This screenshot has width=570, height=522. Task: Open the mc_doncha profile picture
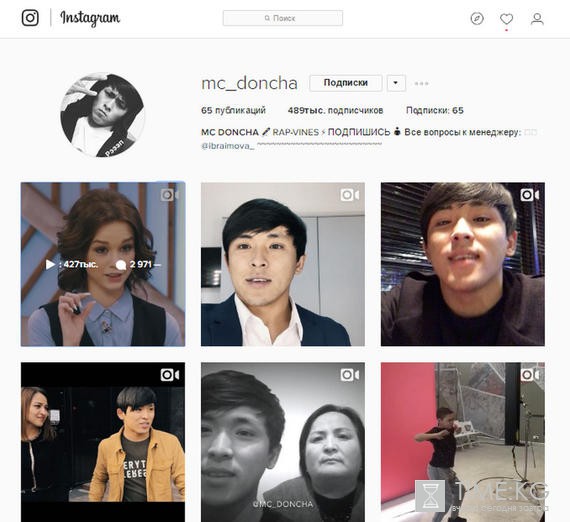(103, 115)
